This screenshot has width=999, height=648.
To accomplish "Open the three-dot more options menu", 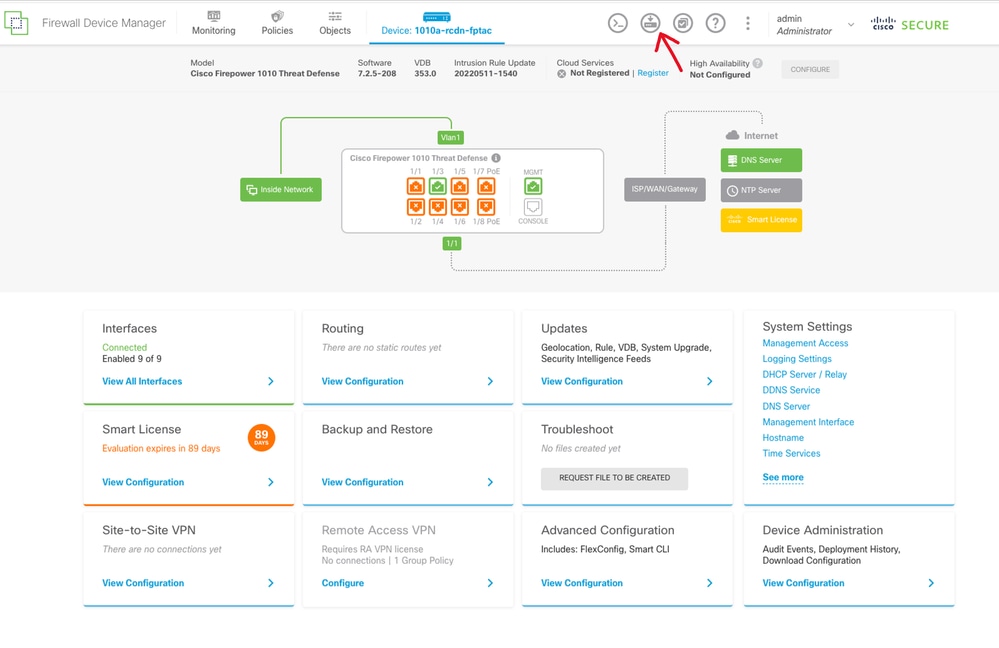I will point(747,24).
